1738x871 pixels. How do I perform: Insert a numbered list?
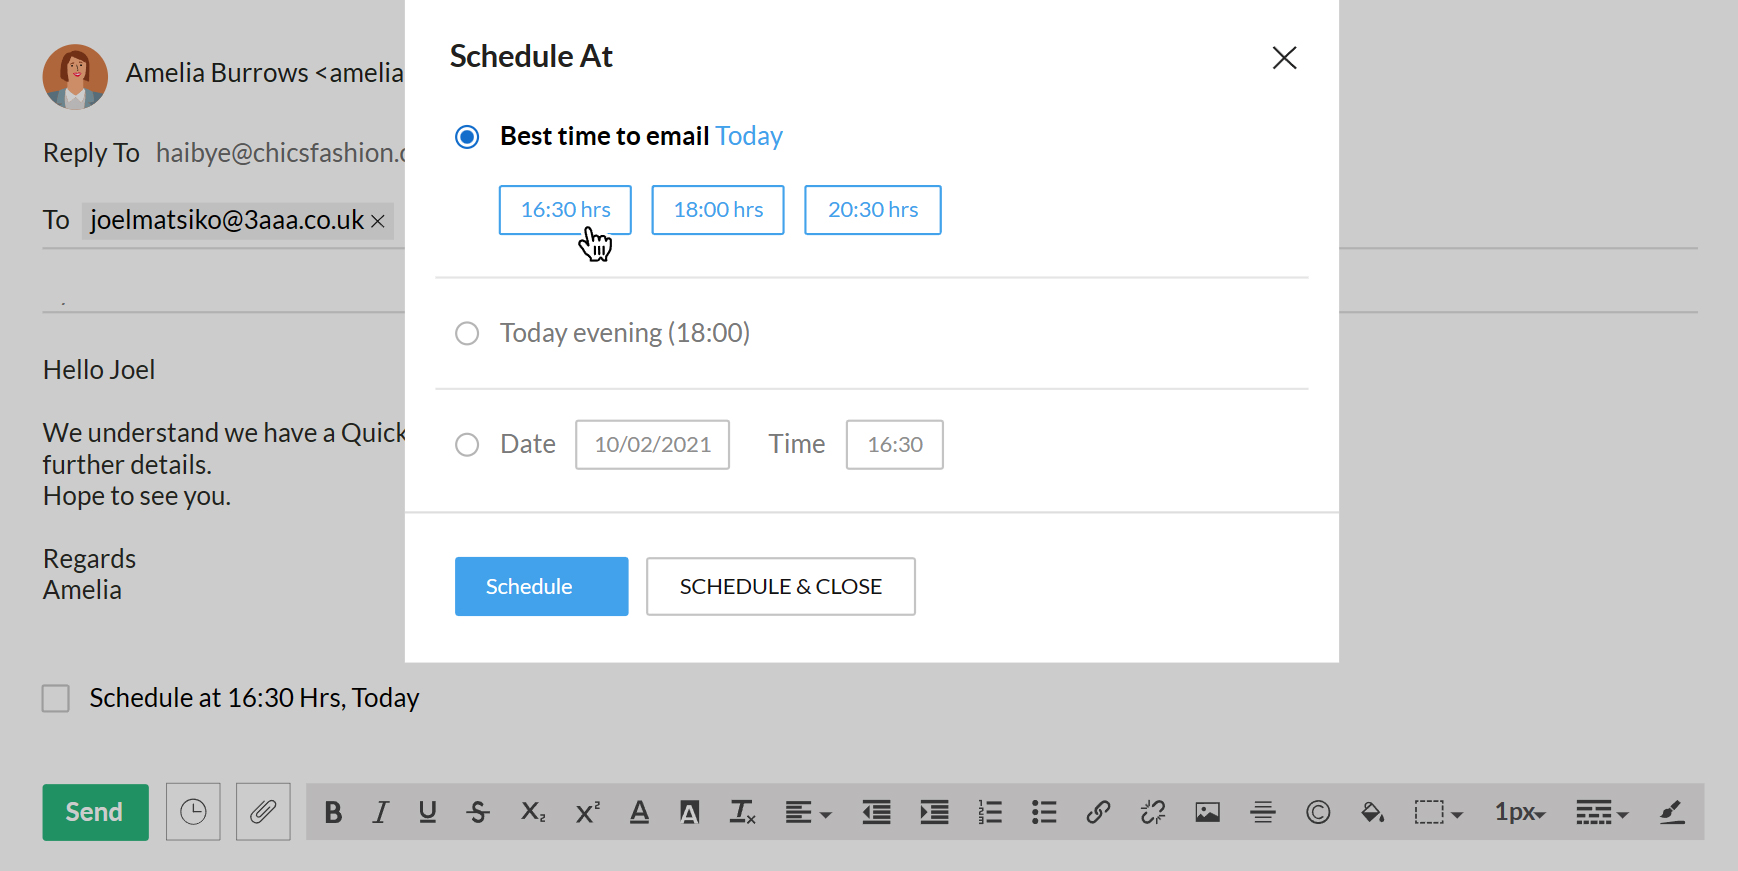pos(990,812)
